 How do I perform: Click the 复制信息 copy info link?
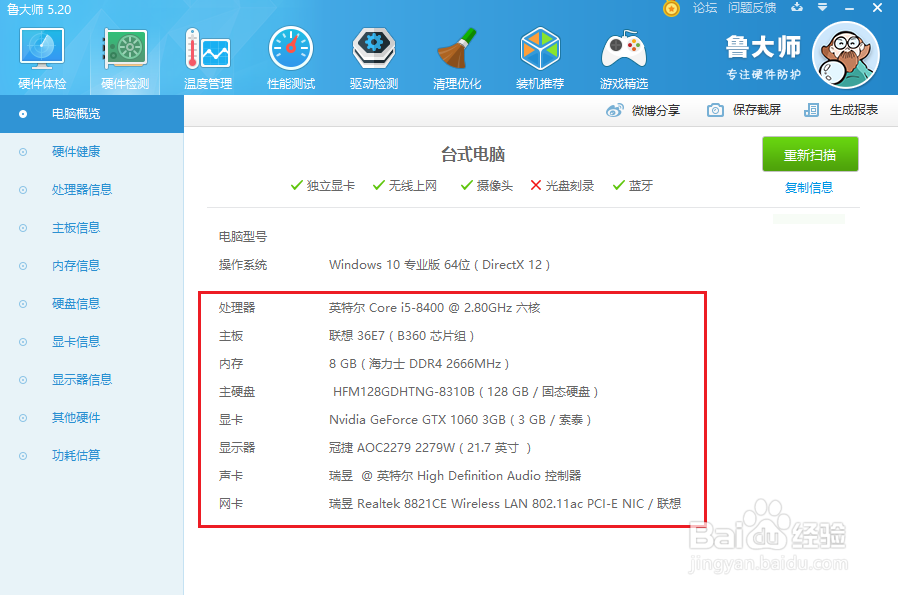[x=809, y=187]
